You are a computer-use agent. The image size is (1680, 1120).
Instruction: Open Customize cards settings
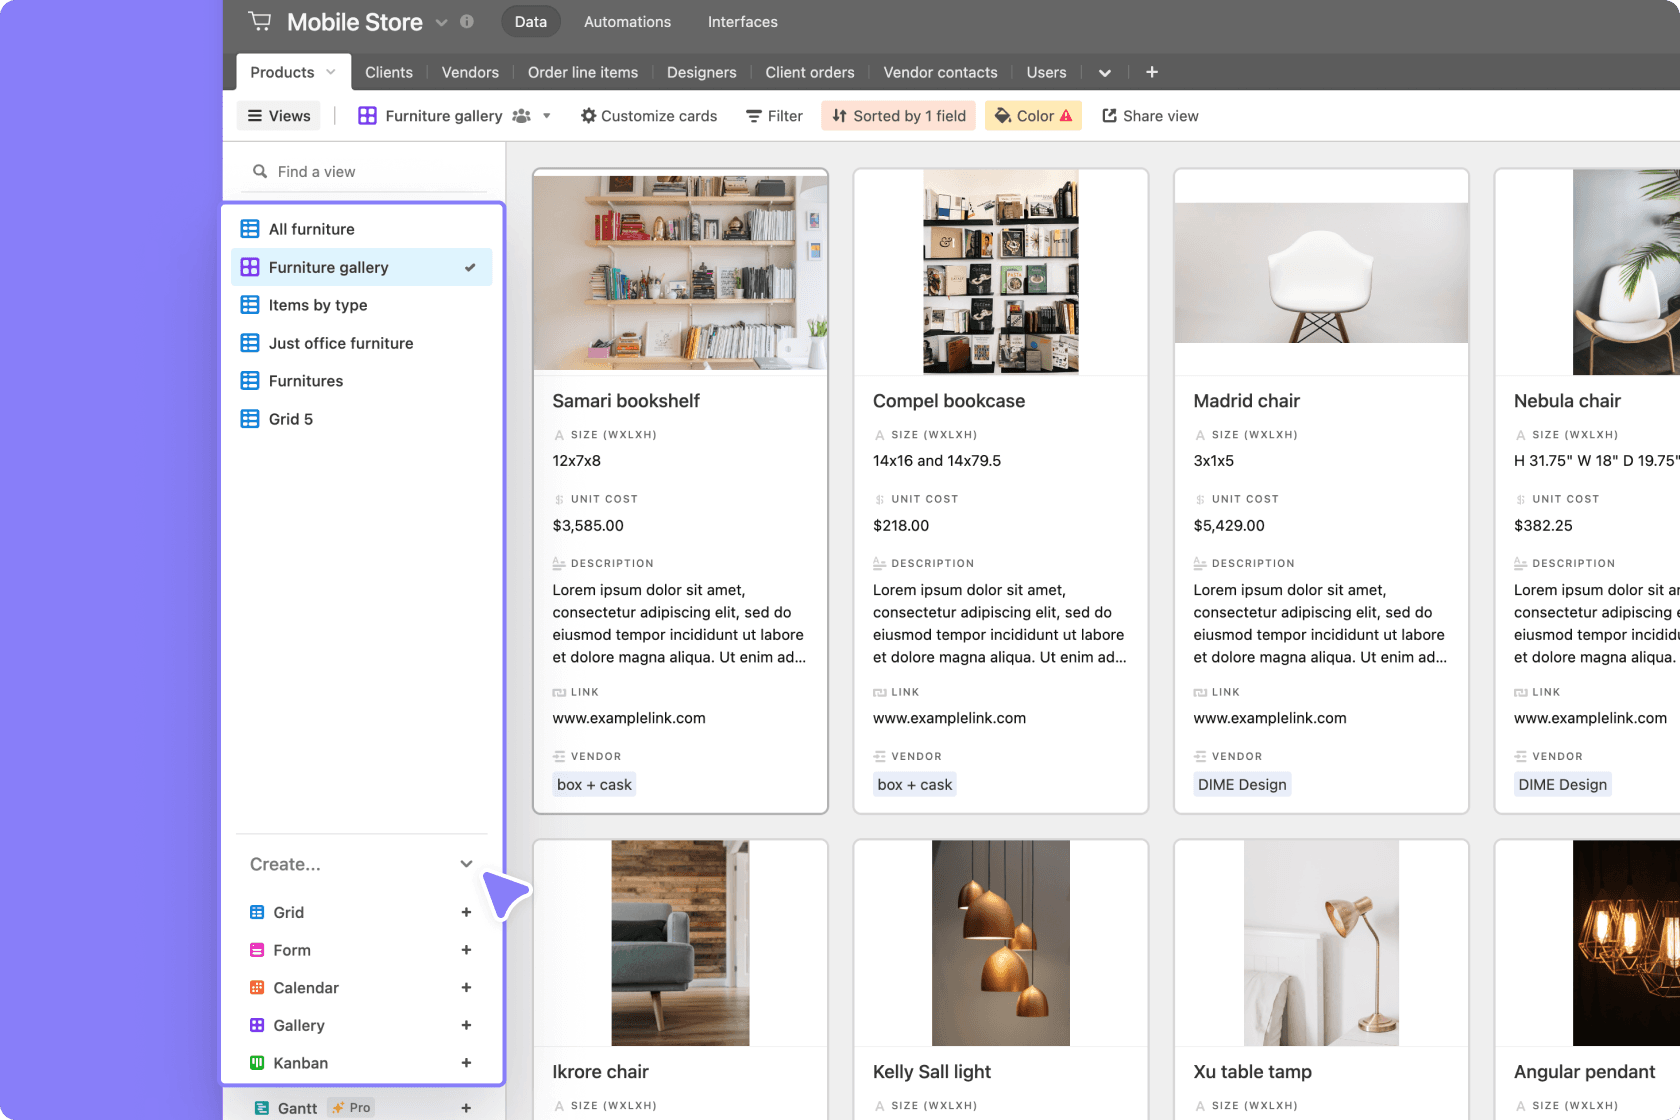(649, 116)
